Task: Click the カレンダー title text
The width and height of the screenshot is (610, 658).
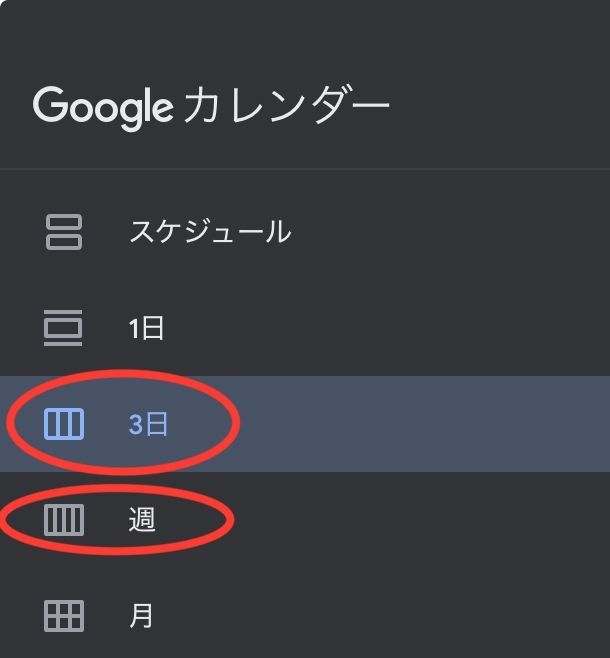Action: (286, 106)
